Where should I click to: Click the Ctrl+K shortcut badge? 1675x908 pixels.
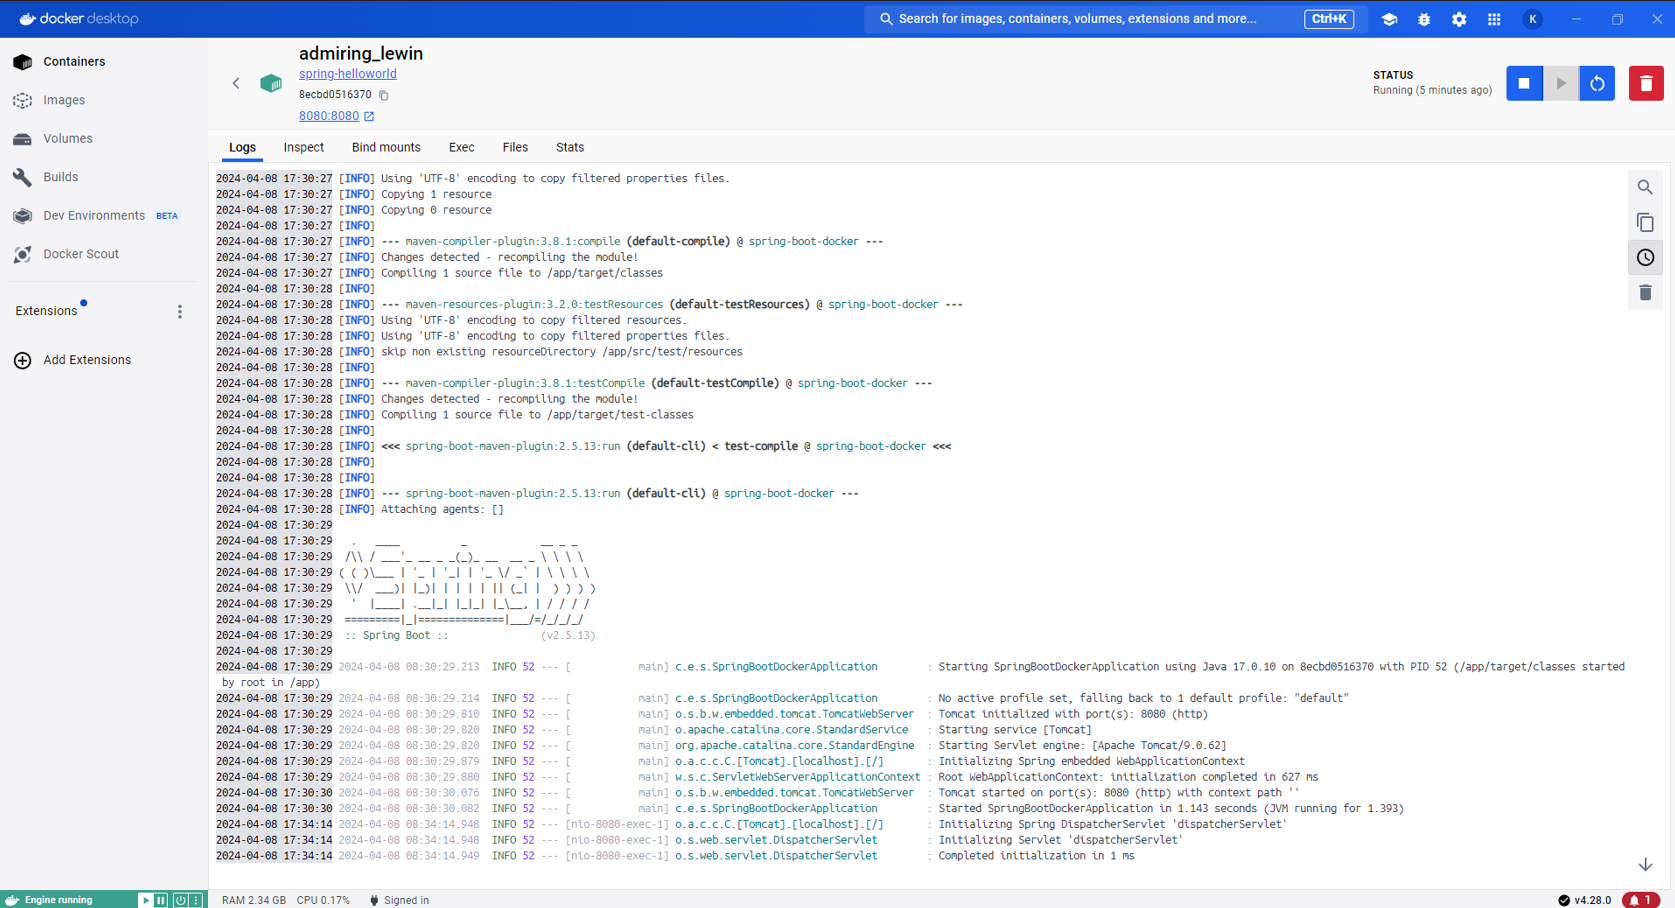point(1329,19)
